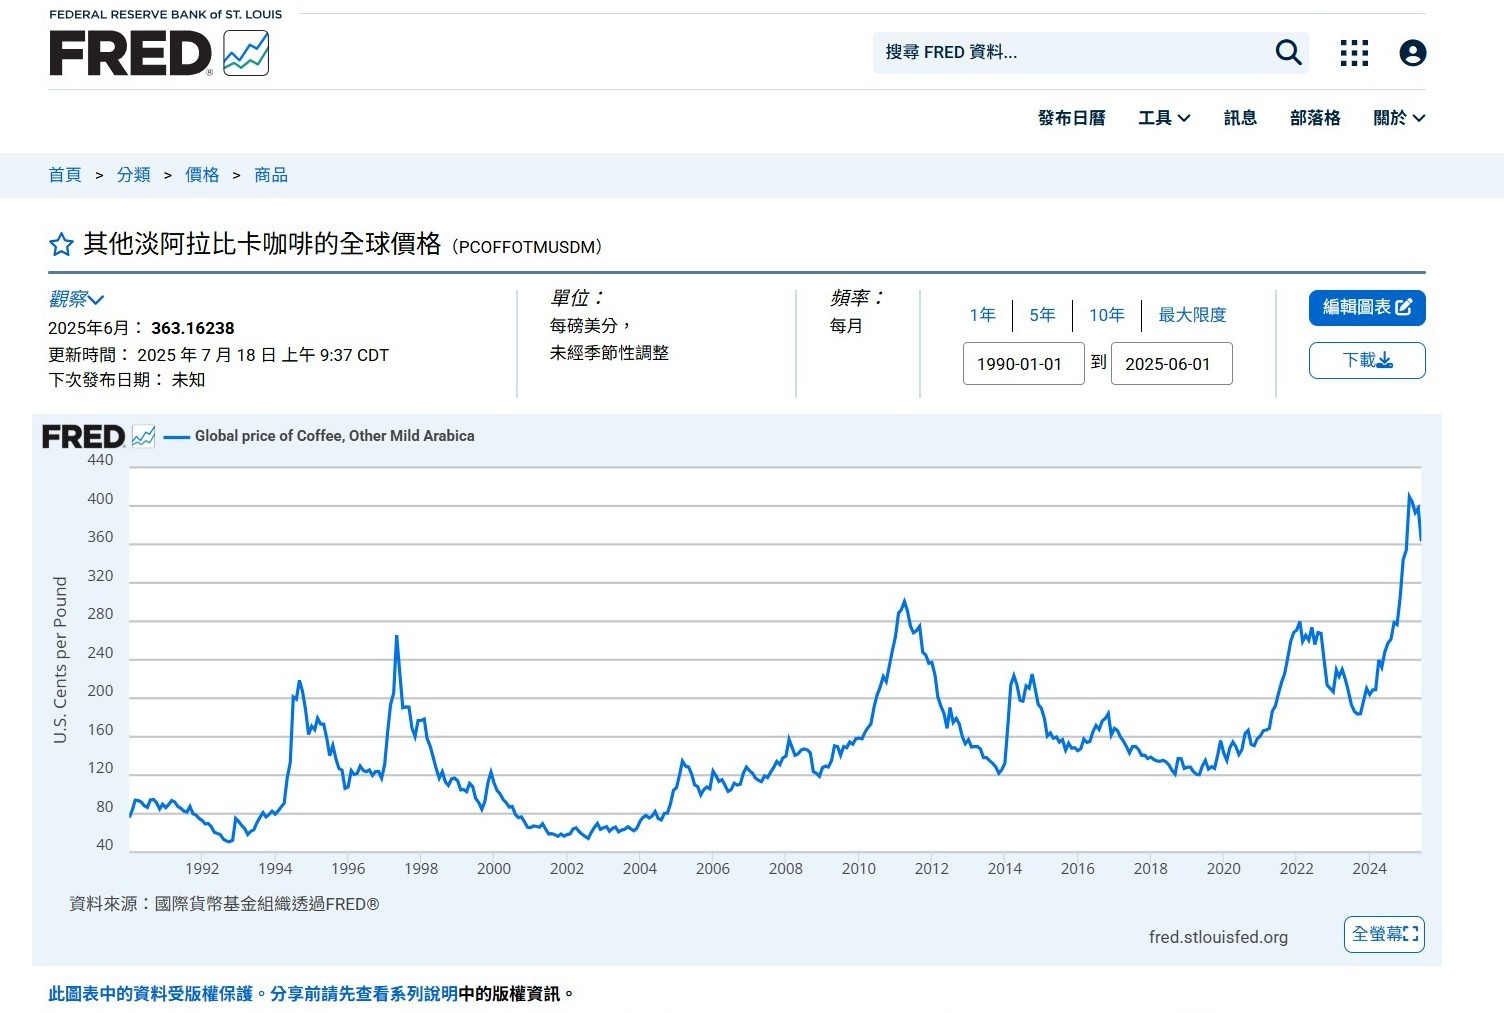Open the 部落格 menu item

[1314, 118]
